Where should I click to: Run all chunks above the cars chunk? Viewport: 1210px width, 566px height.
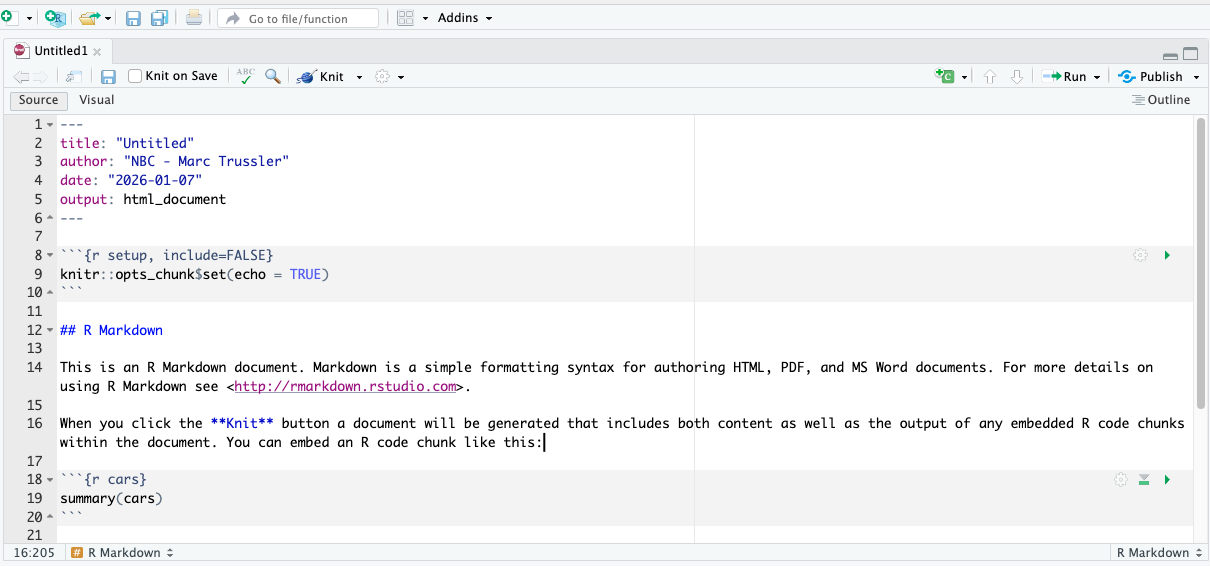coord(1144,480)
